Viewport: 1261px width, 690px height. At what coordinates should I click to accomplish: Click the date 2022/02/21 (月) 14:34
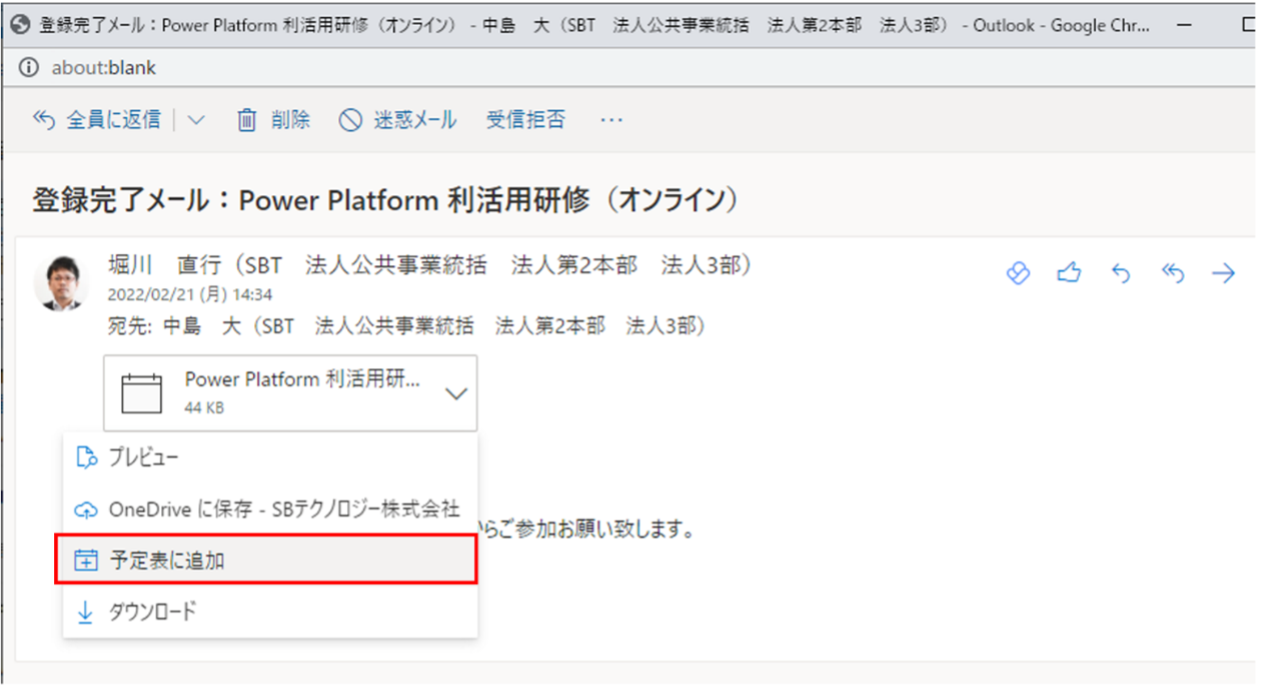pyautogui.click(x=190, y=296)
